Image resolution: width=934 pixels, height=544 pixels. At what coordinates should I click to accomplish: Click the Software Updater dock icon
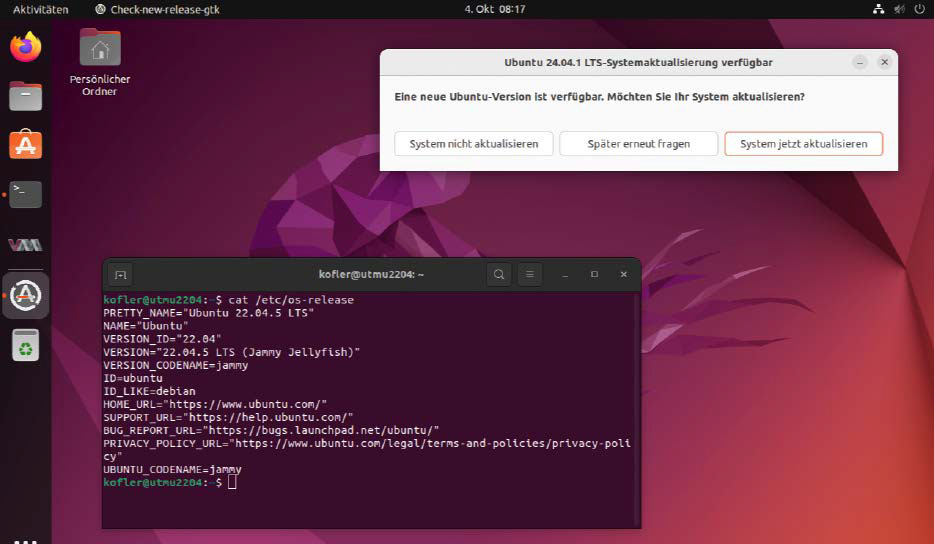[26, 295]
